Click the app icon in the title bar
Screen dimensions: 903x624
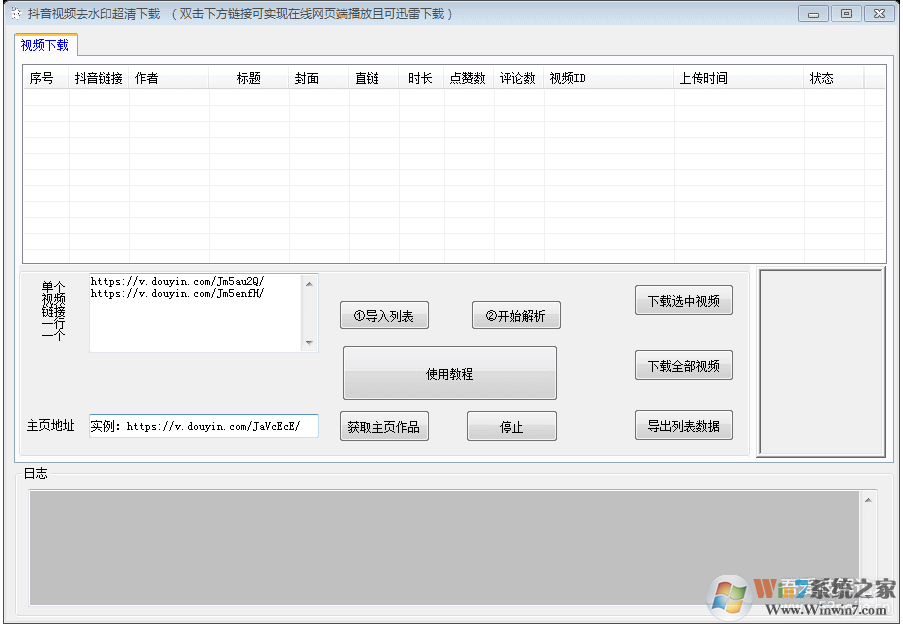tap(14, 13)
